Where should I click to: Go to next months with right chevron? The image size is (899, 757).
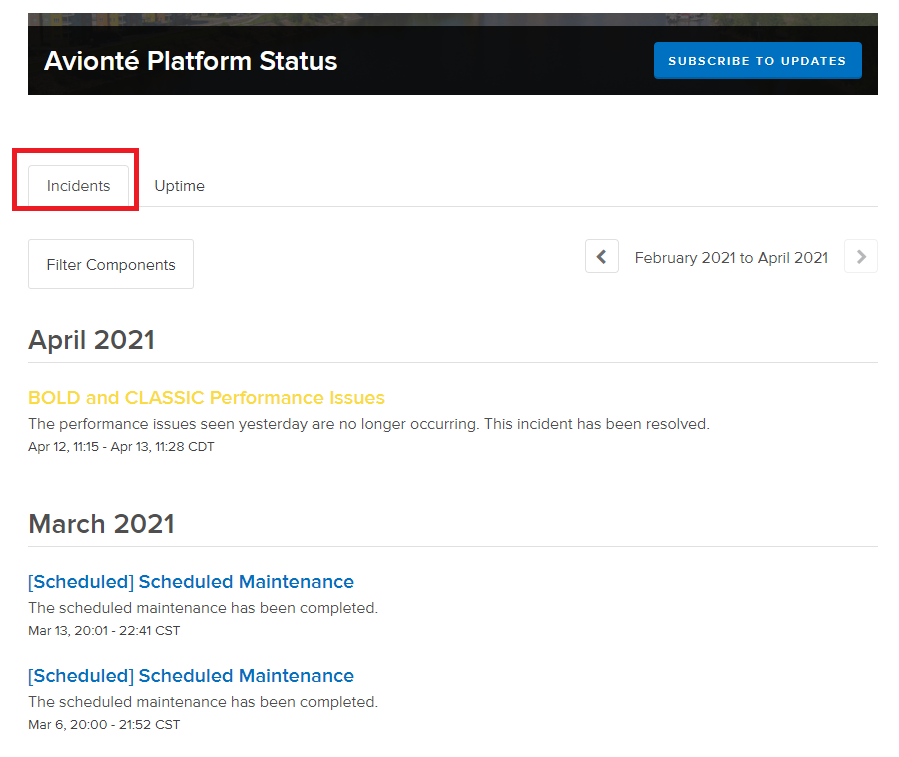click(x=861, y=256)
